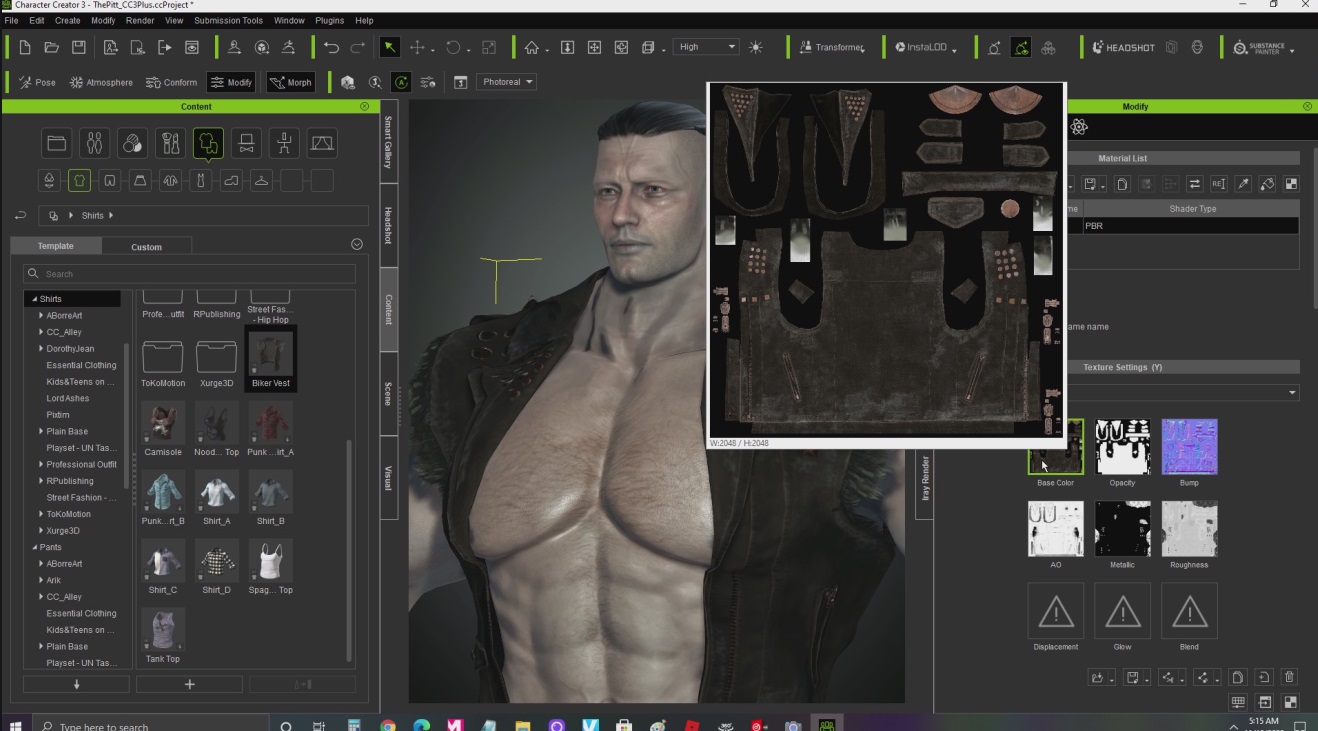Expand the content options circle chevron

357,244
